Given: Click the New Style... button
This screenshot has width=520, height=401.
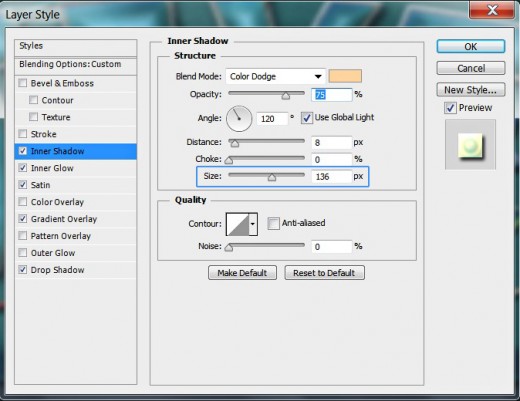Looking at the screenshot, I should pyautogui.click(x=471, y=90).
